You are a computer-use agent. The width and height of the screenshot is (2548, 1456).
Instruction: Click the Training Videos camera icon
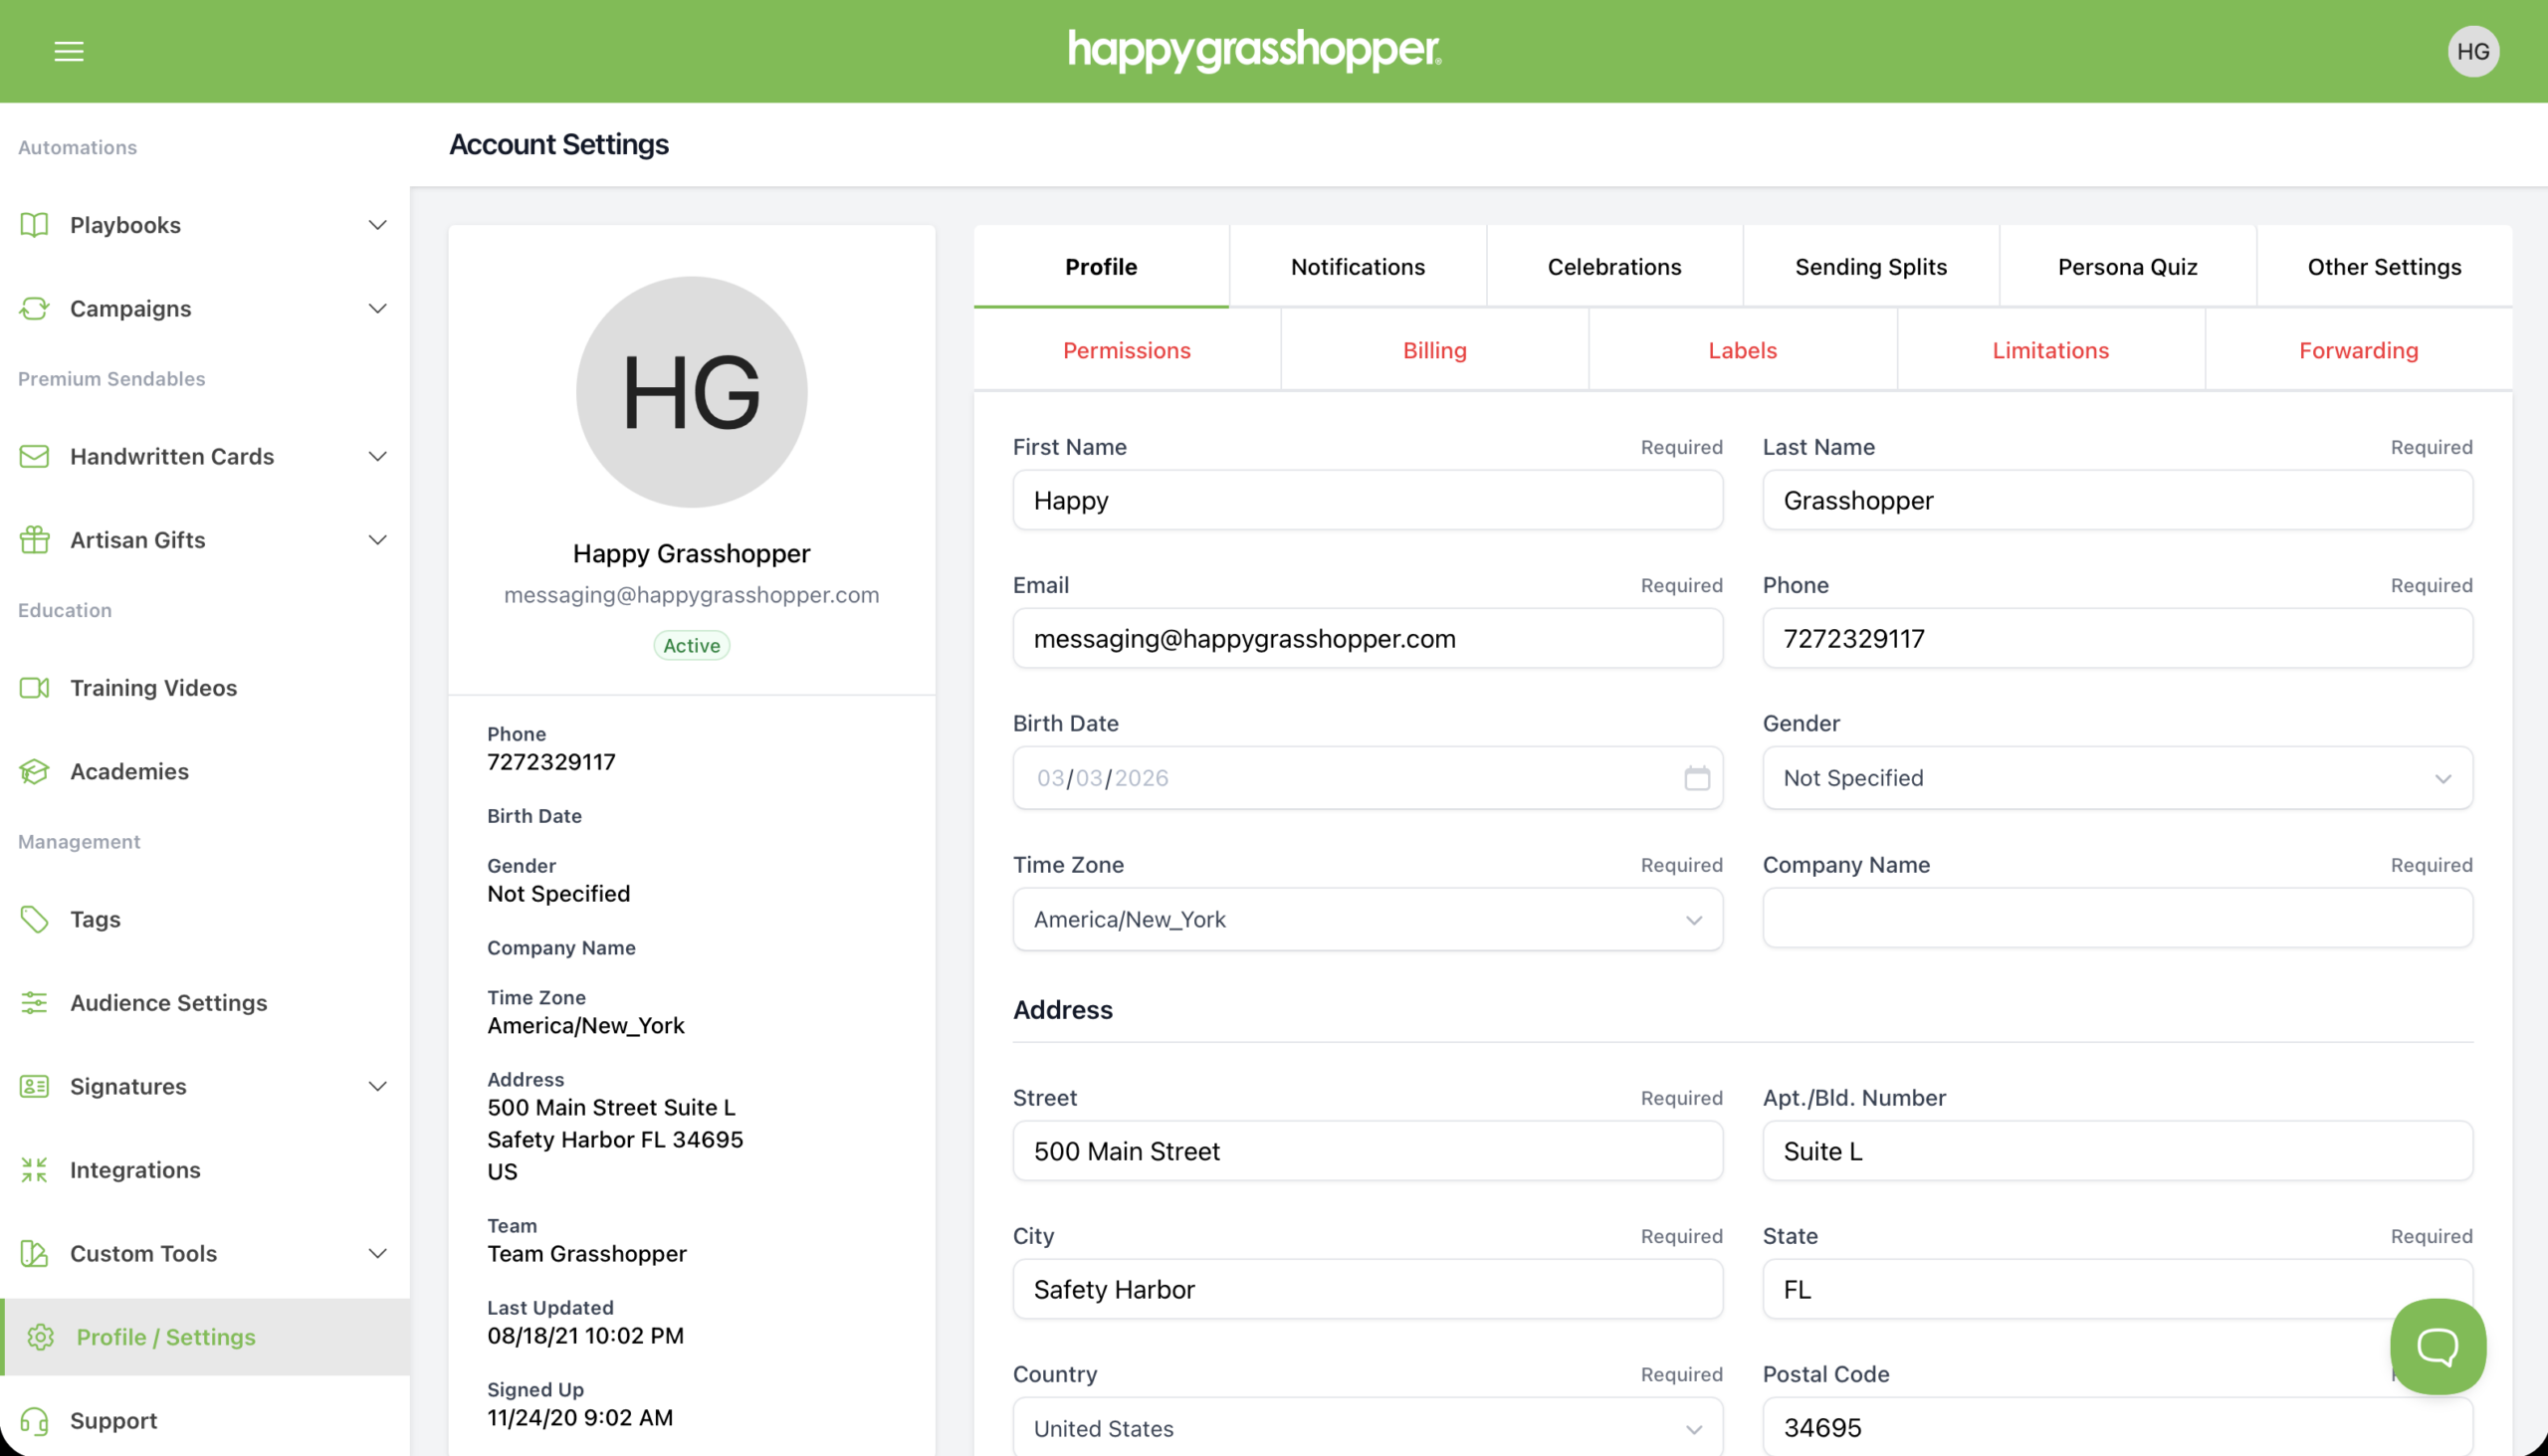click(x=34, y=688)
